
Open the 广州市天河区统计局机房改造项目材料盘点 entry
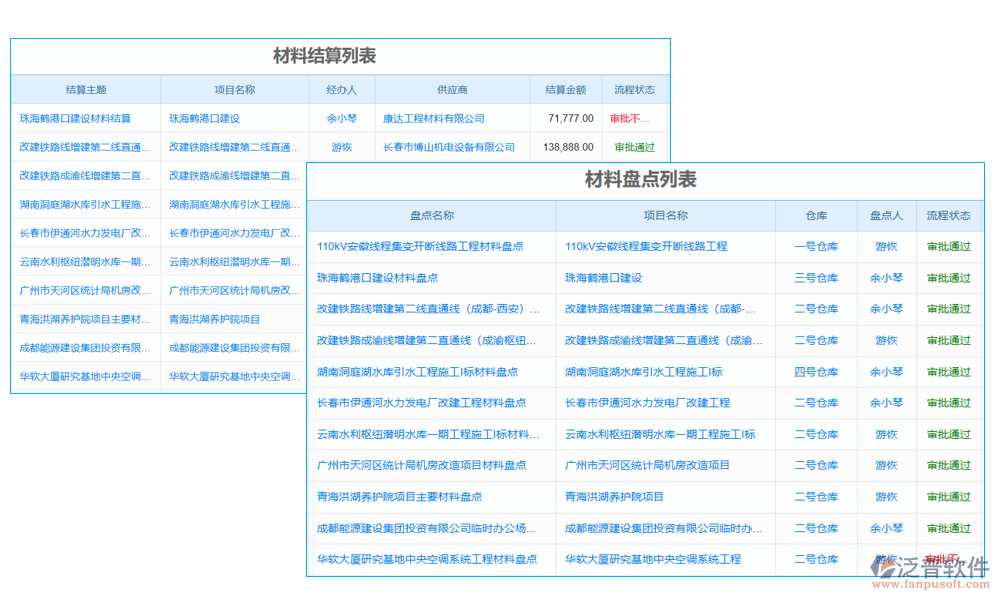421,465
